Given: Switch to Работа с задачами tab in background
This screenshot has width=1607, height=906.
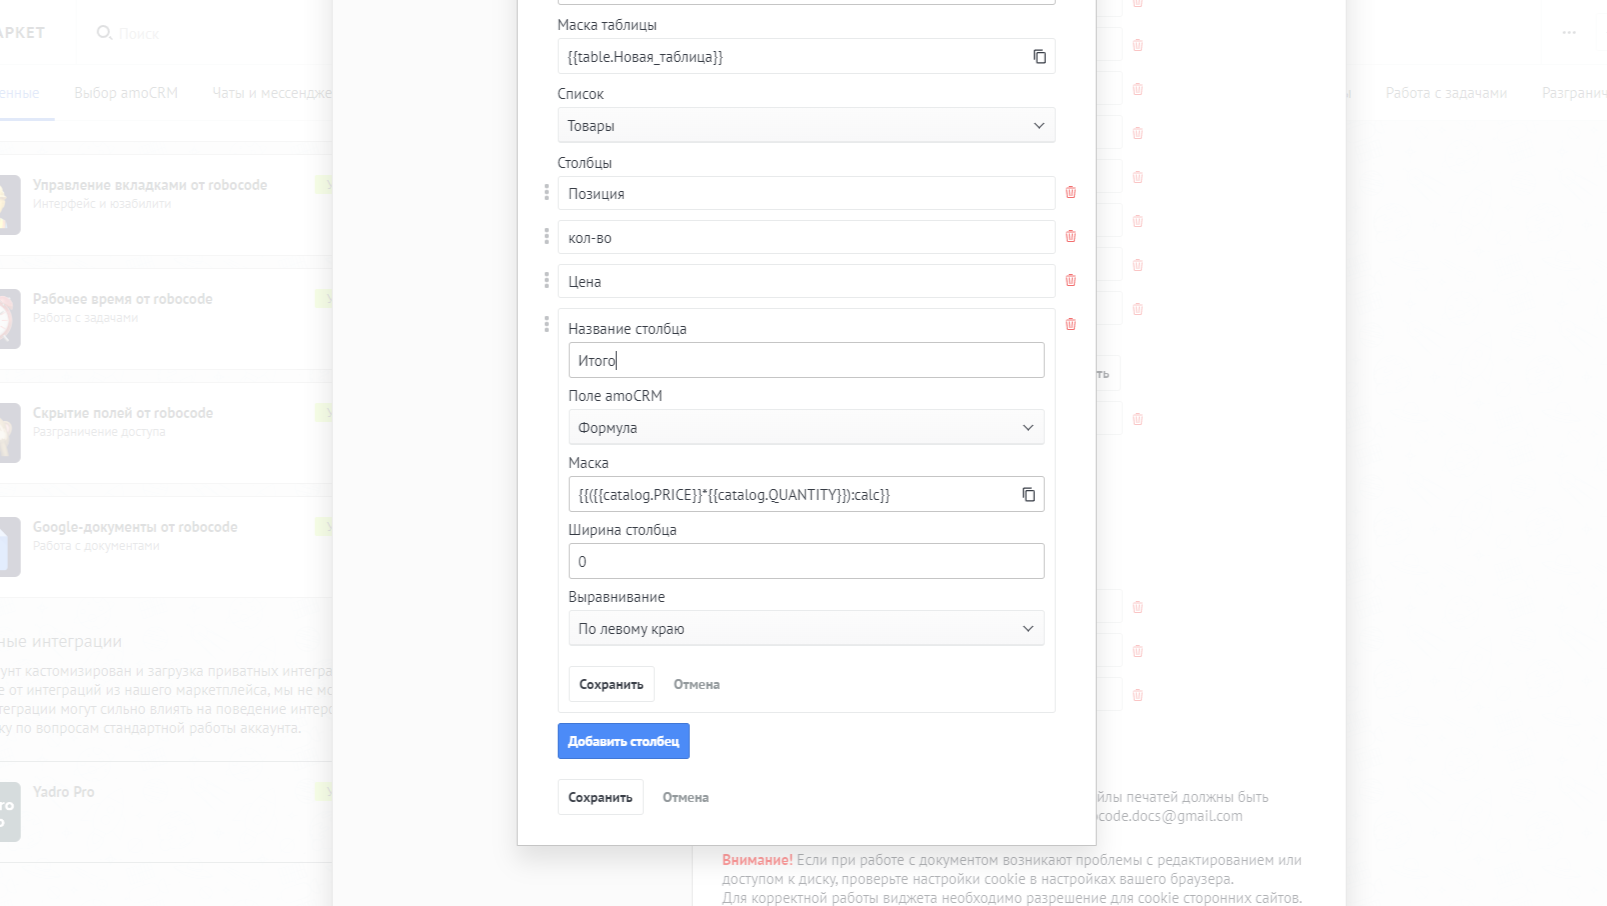Looking at the screenshot, I should click(1446, 93).
